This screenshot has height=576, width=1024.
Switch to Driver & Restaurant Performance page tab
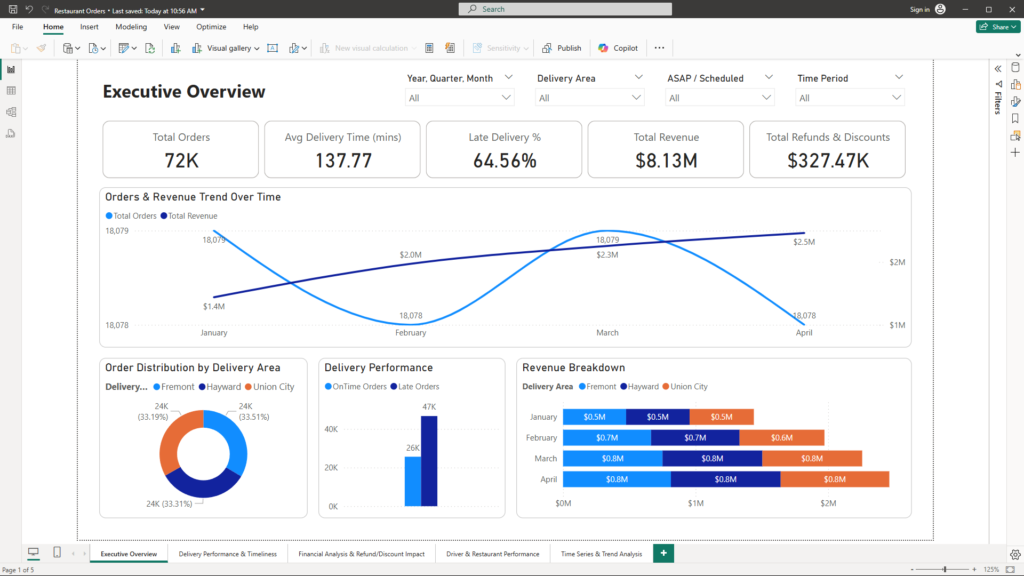pos(493,553)
